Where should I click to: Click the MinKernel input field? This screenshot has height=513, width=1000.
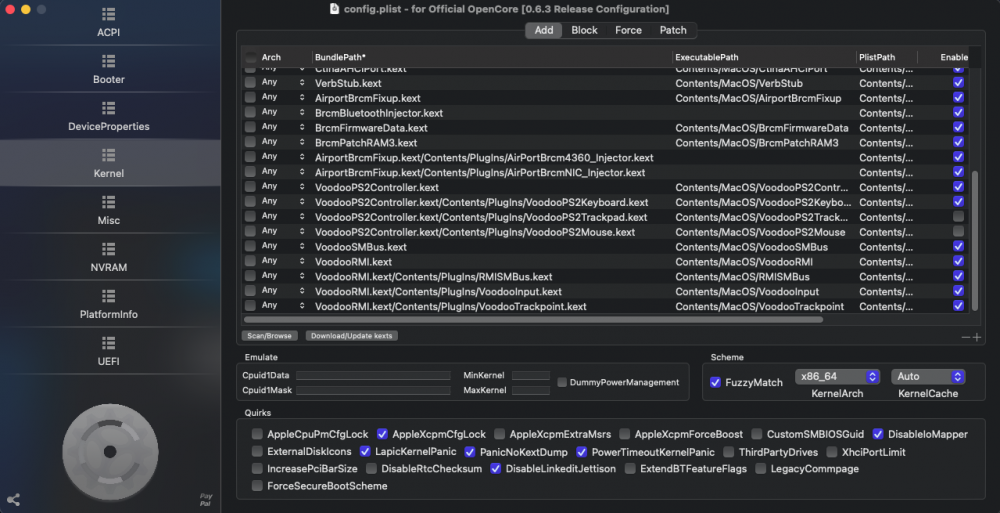point(531,375)
